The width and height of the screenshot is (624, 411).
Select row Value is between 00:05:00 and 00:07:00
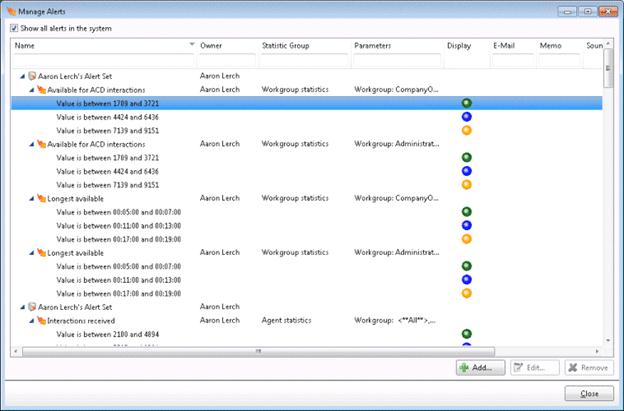tap(118, 211)
